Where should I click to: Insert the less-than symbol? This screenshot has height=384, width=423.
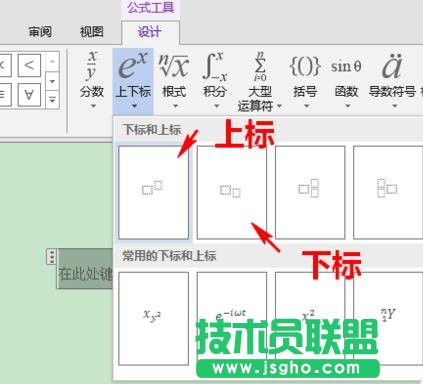(x=29, y=65)
